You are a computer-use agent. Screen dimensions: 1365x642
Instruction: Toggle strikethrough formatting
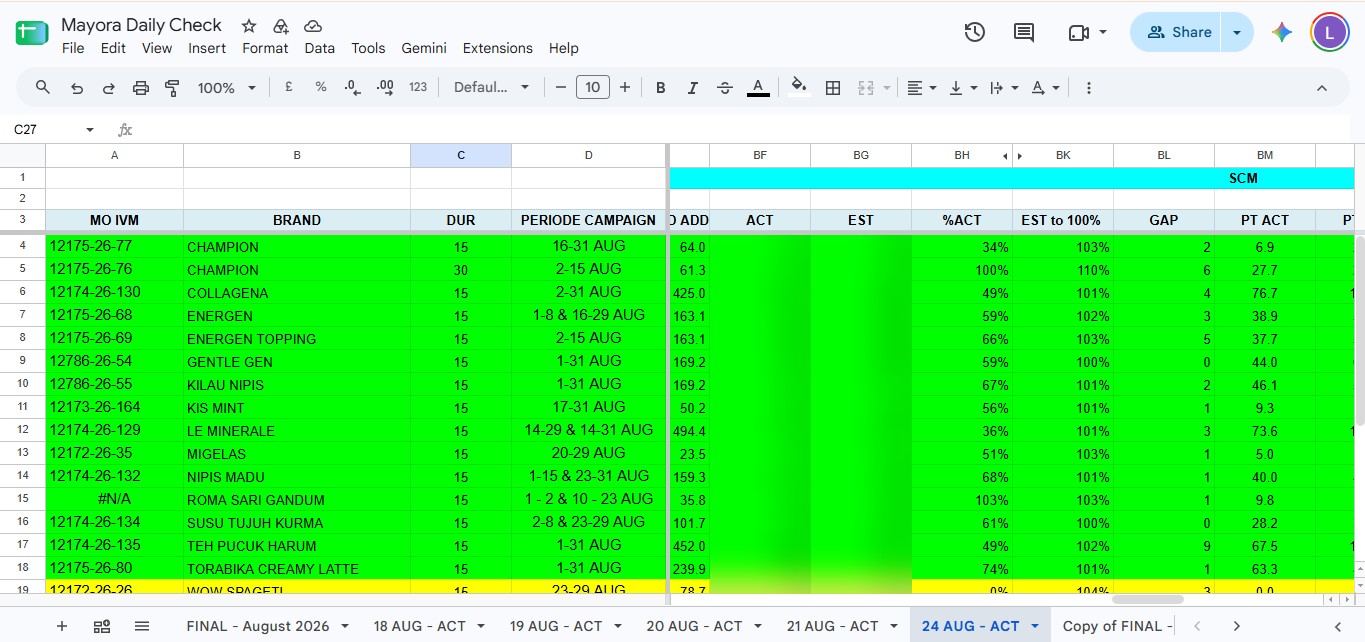pos(725,88)
